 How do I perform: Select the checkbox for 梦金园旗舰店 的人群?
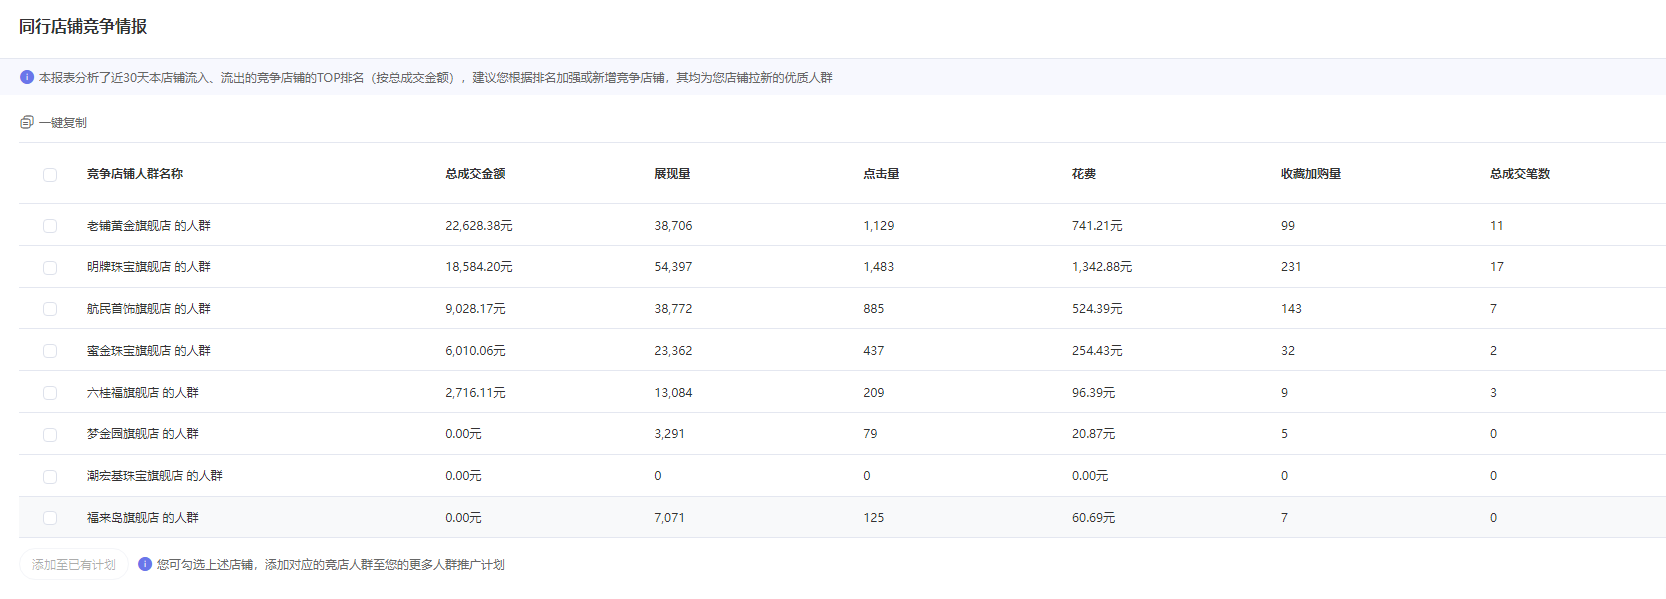point(50,435)
